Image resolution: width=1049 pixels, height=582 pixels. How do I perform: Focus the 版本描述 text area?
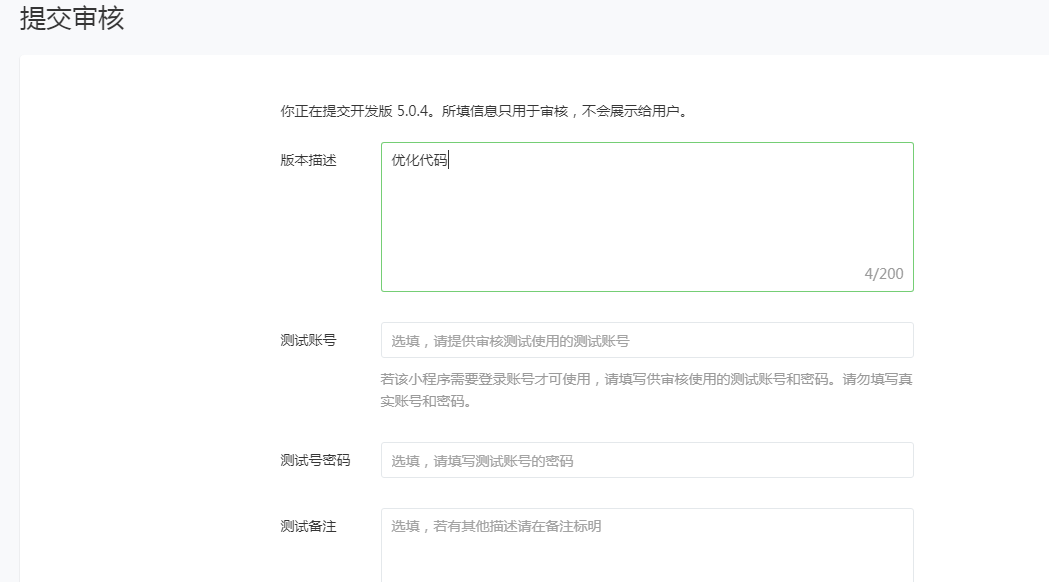(647, 217)
